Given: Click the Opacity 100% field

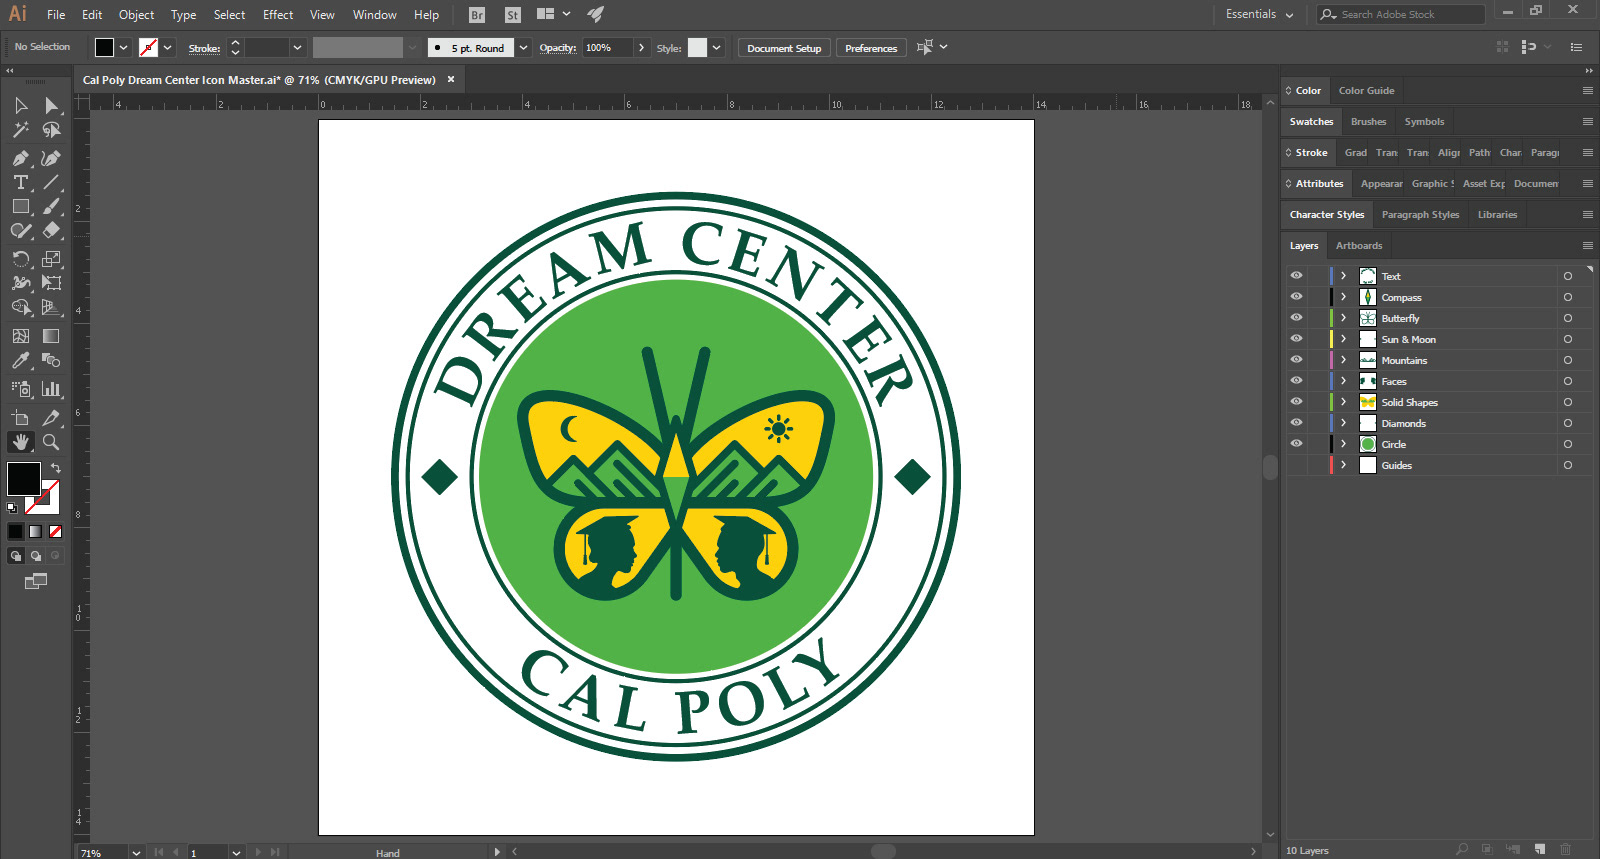Looking at the screenshot, I should click(x=608, y=47).
